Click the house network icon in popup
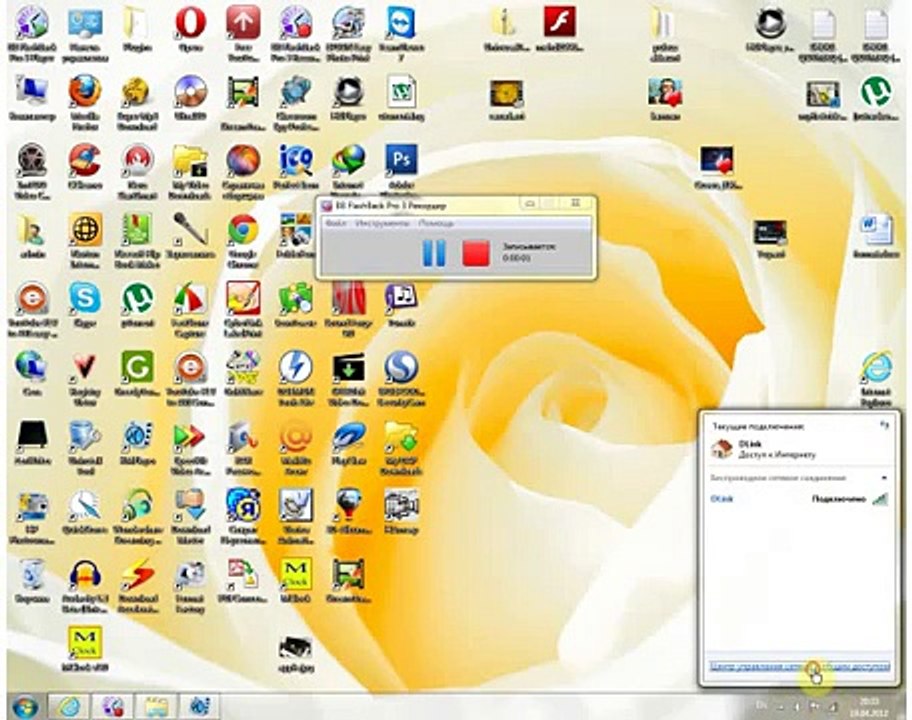Image resolution: width=912 pixels, height=720 pixels. coord(721,449)
